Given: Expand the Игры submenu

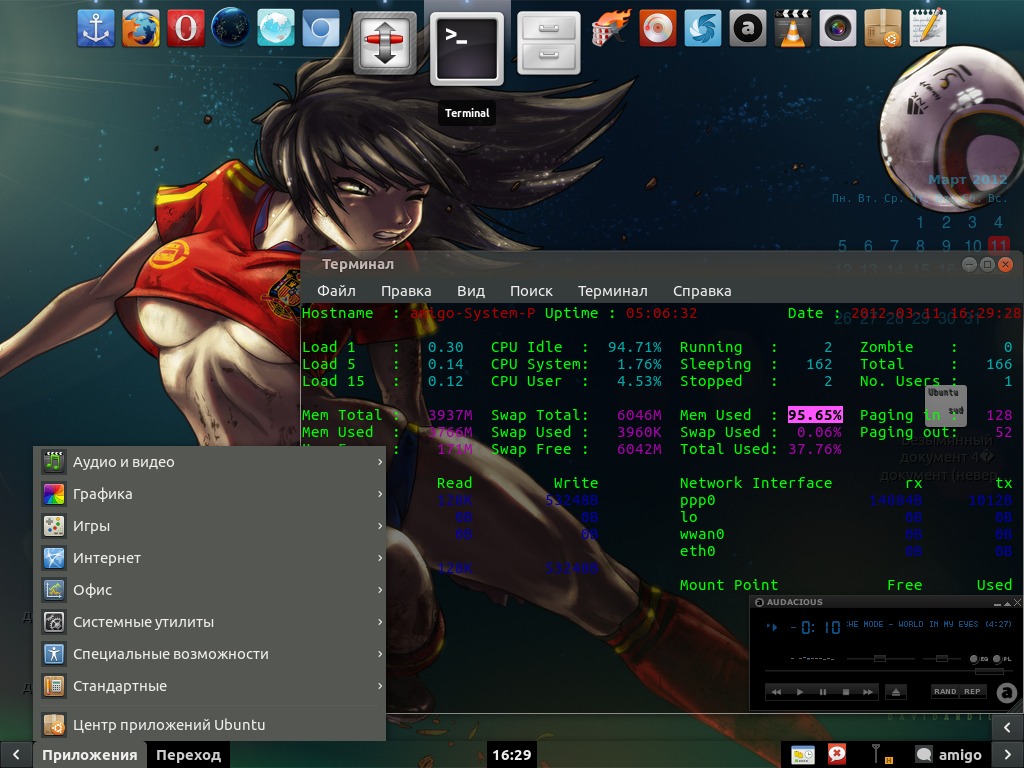Looking at the screenshot, I should pyautogui.click(x=210, y=526).
